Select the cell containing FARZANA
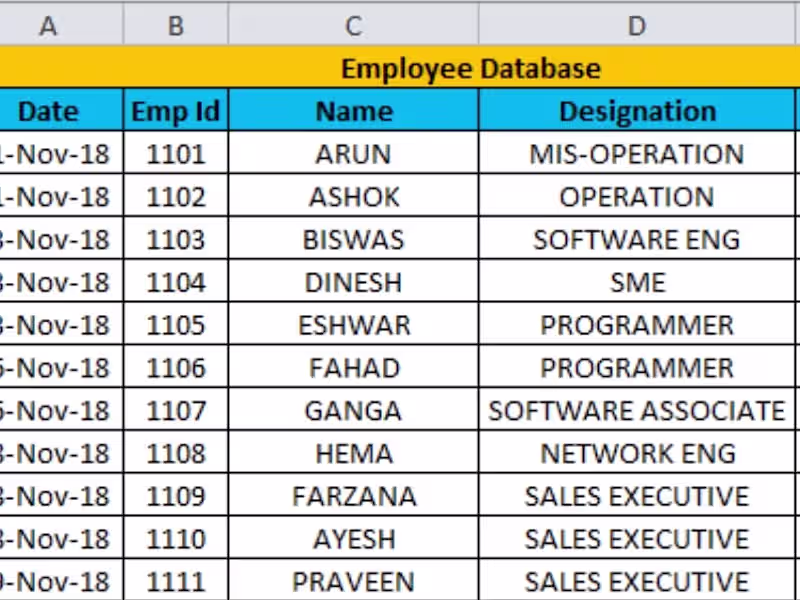800x600 pixels. 353,496
